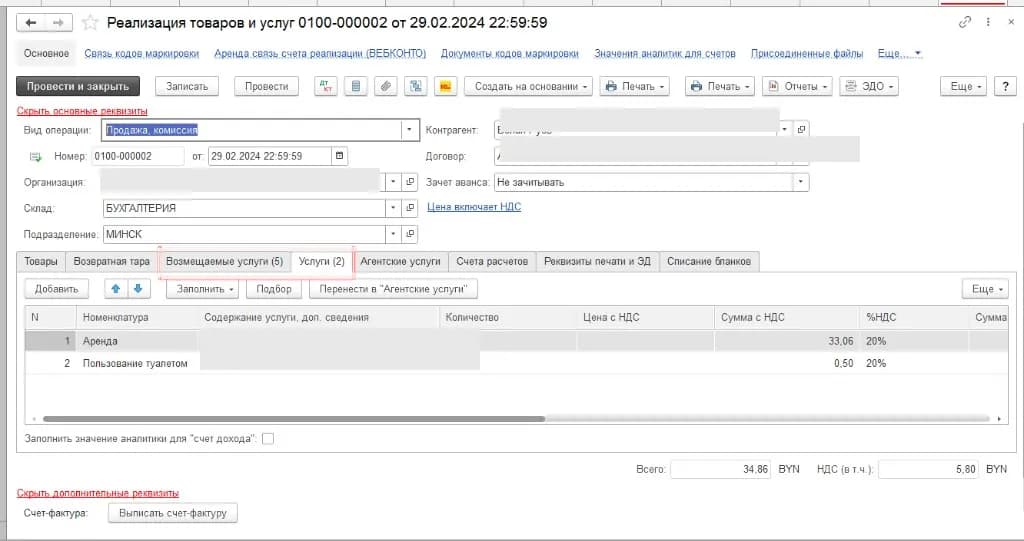Expand the Зачет аванса dropdown

[x=801, y=182]
